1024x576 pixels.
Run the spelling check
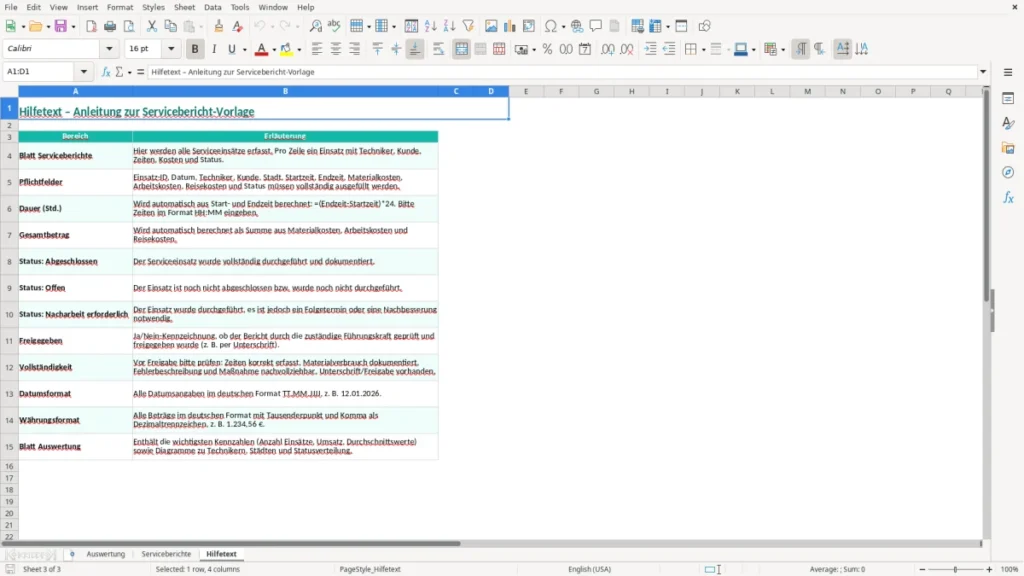pyautogui.click(x=334, y=26)
